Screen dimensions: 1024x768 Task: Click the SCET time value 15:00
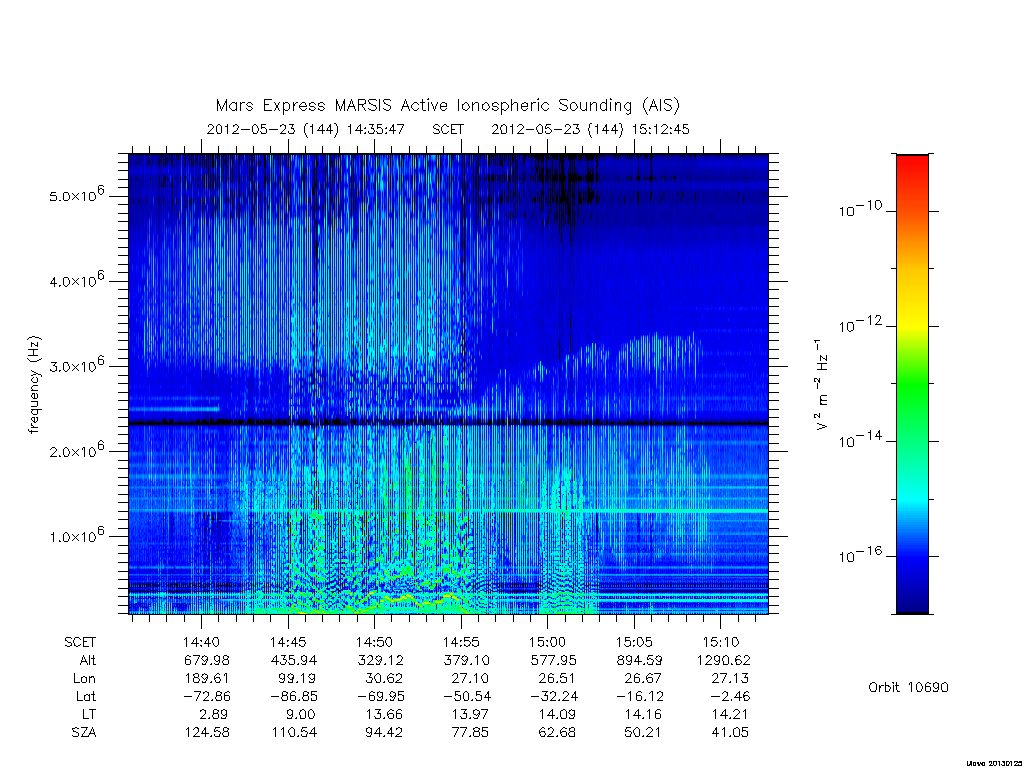point(547,642)
